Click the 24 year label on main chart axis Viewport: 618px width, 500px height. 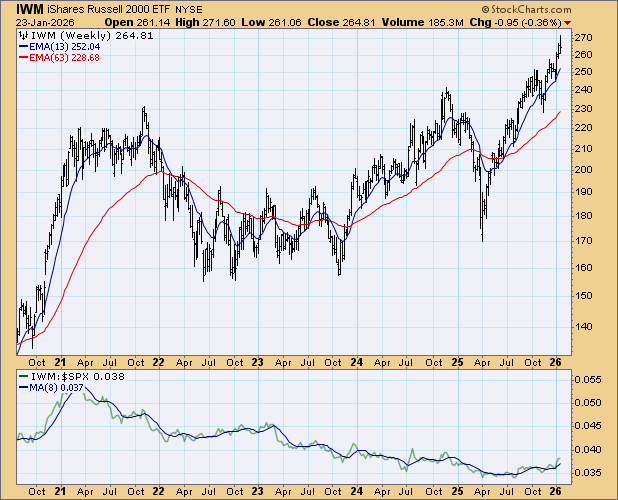356,362
